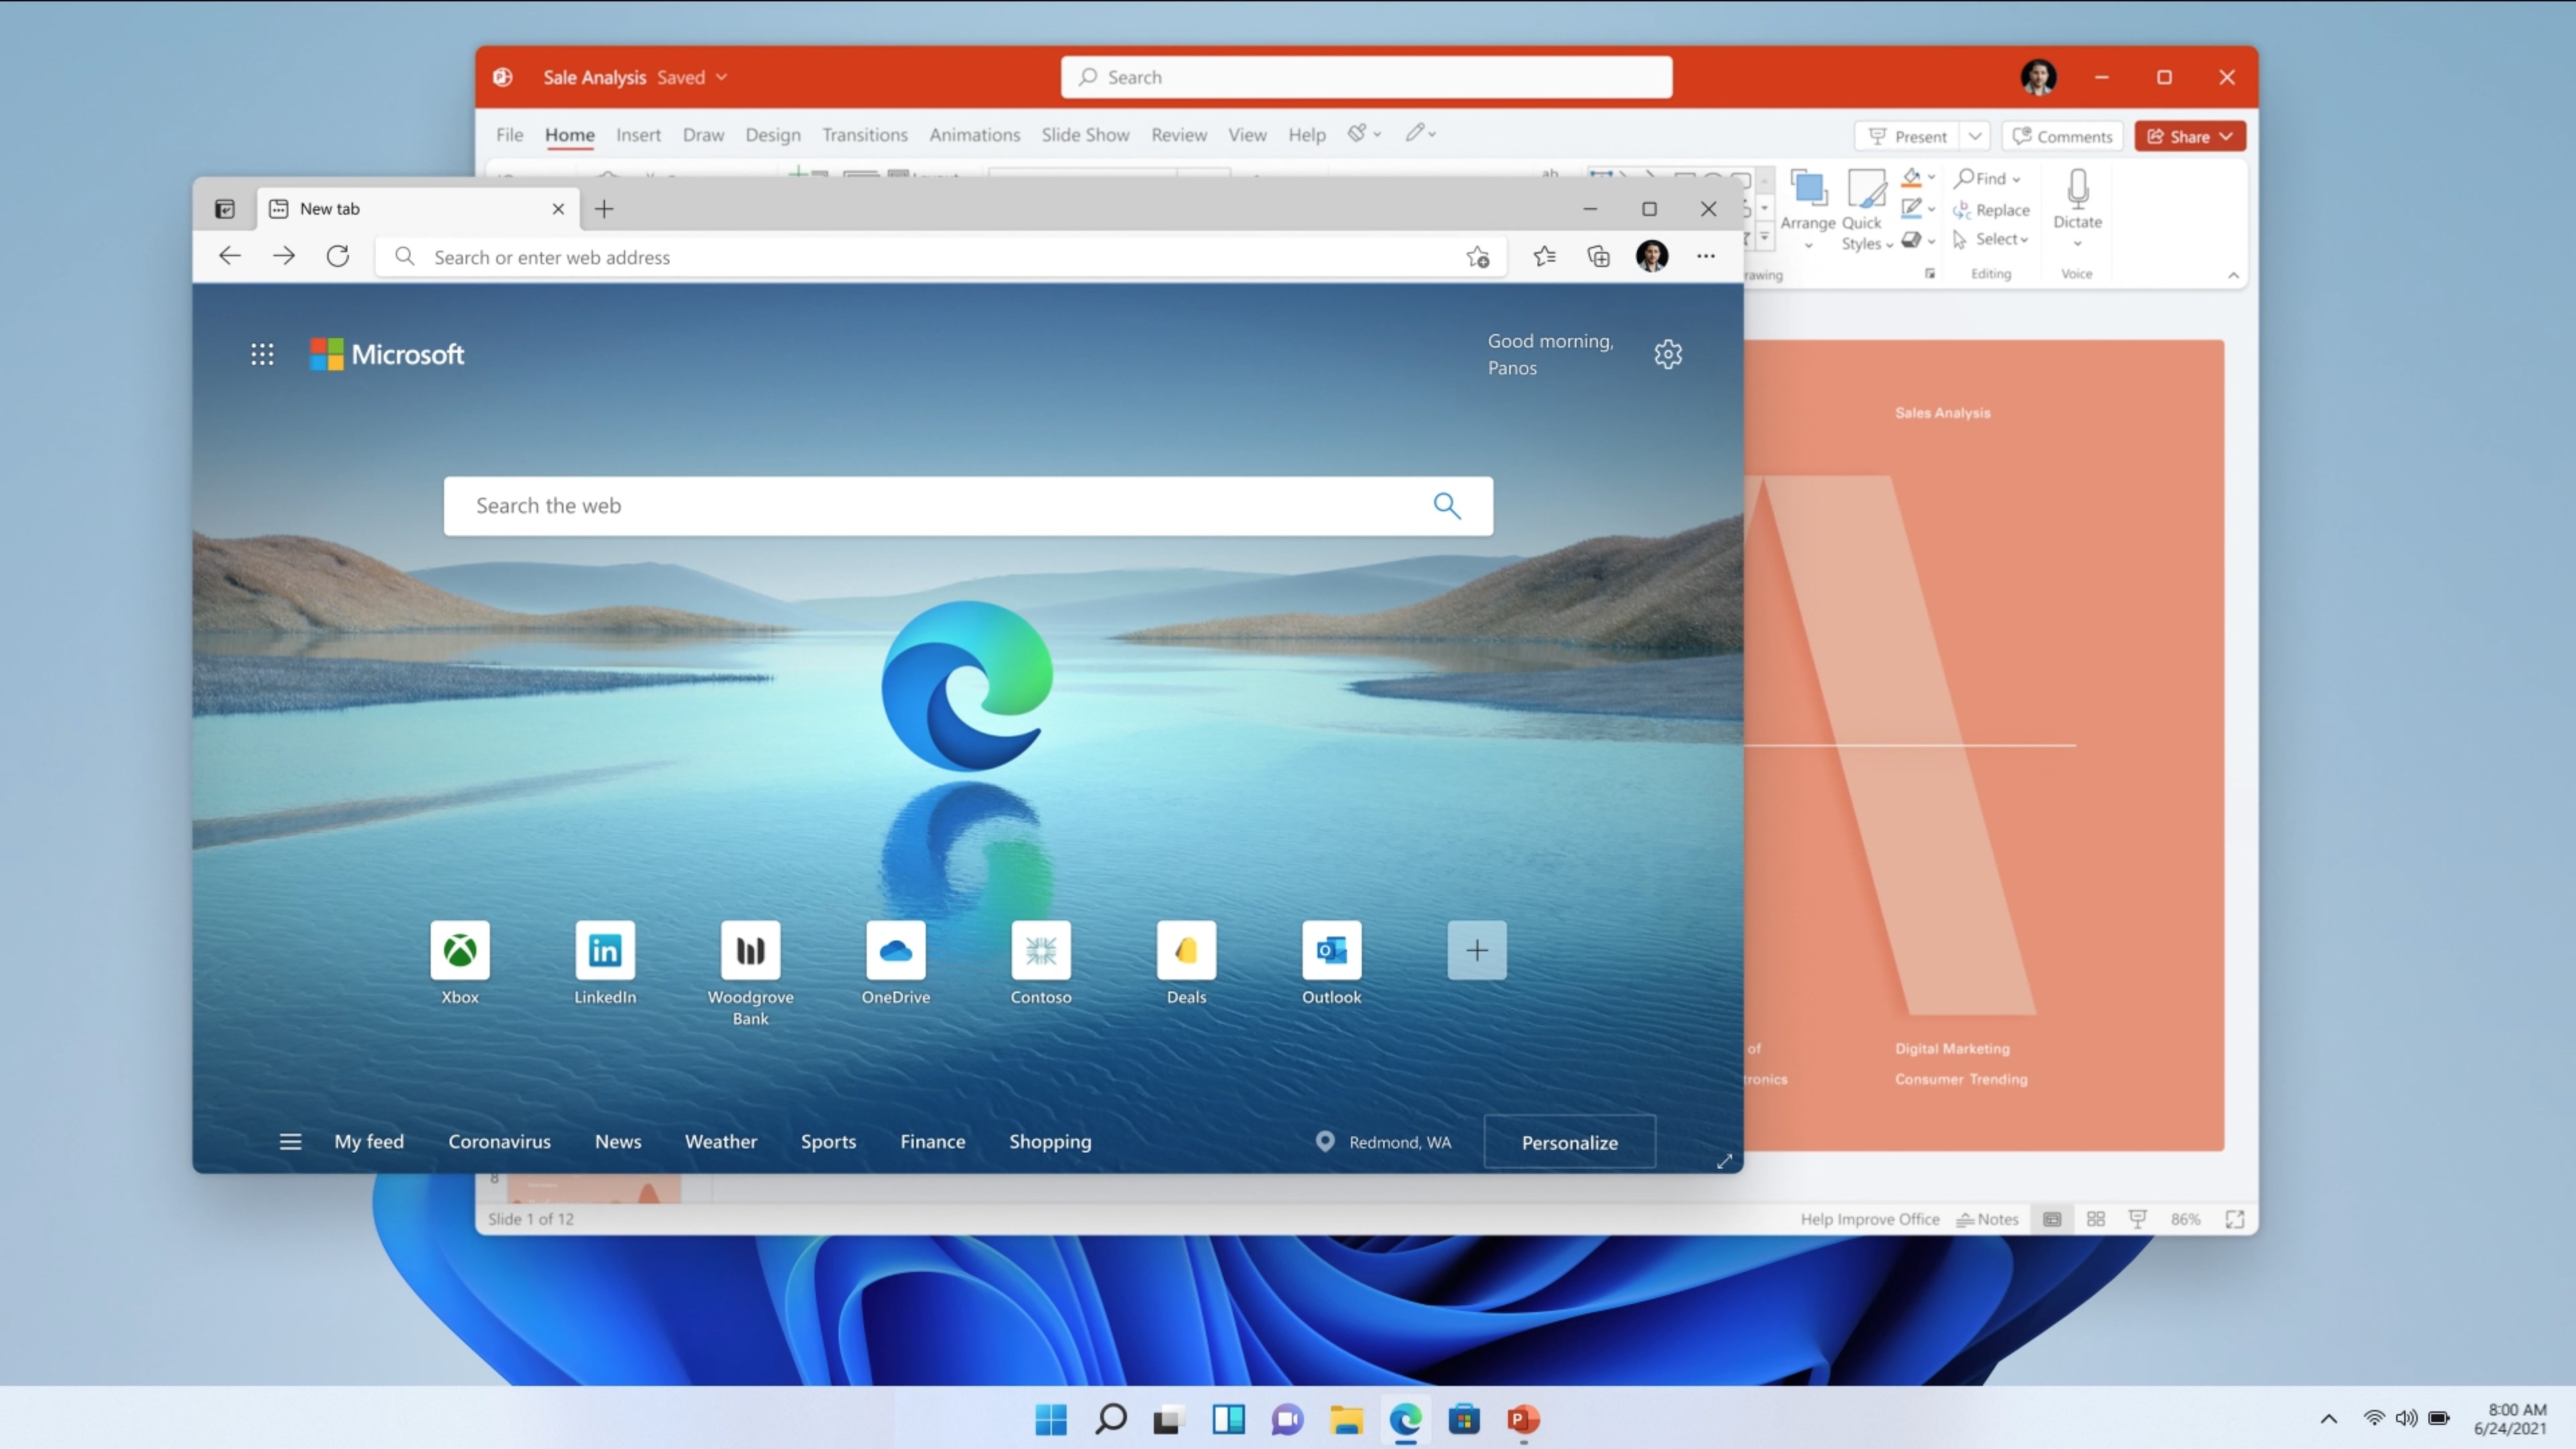Open Shape Outline color dropdown
Screen dimensions: 2576x1449
pyautogui.click(x=1931, y=209)
